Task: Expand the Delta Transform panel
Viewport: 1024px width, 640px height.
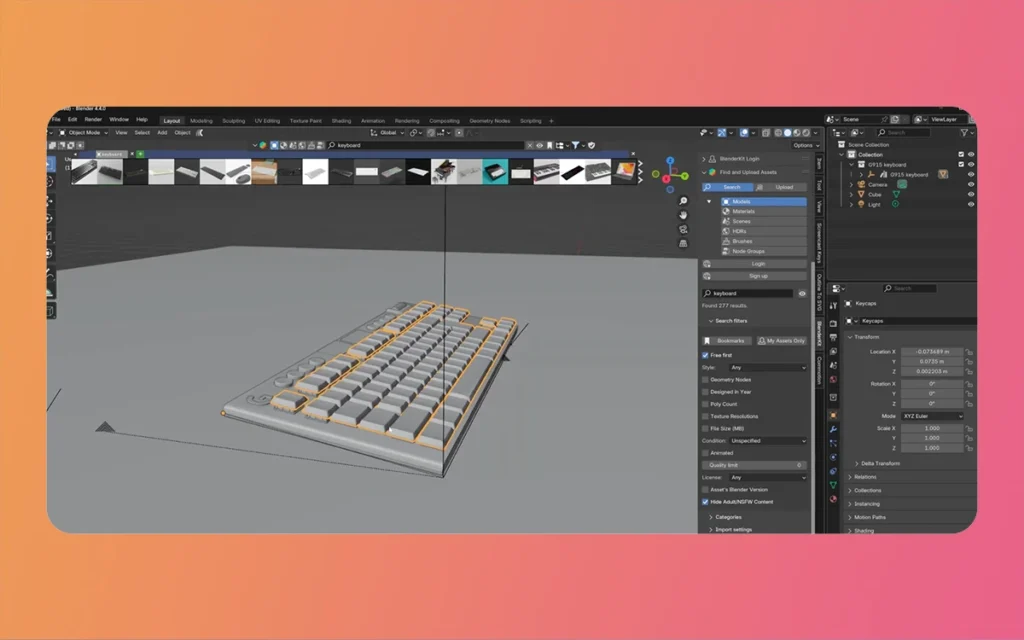Action: [x=880, y=463]
